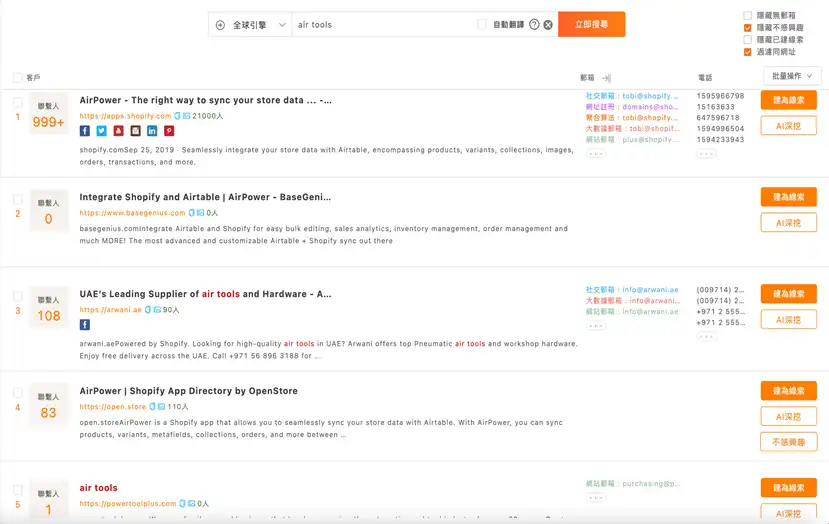Image resolution: width=829 pixels, height=524 pixels.
Task: Open title 'UAE's Leading Supplier of air tools'
Action: [206, 294]
